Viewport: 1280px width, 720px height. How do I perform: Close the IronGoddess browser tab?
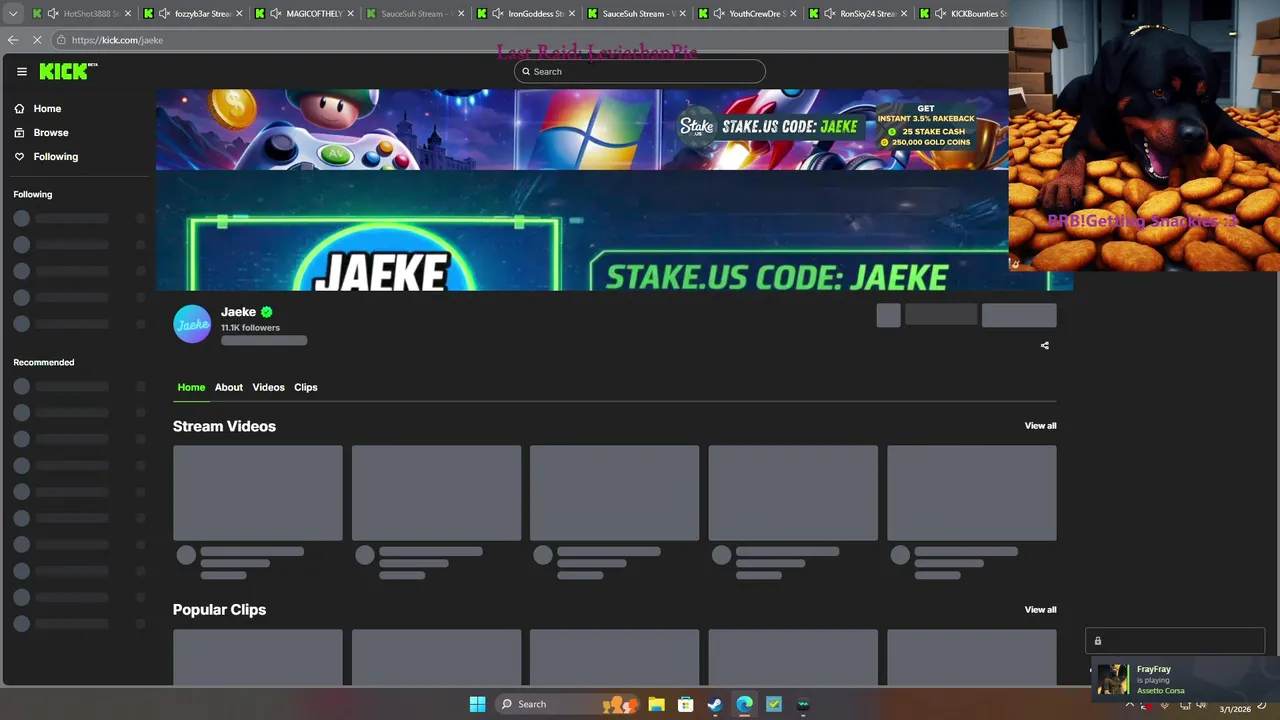pos(572,14)
